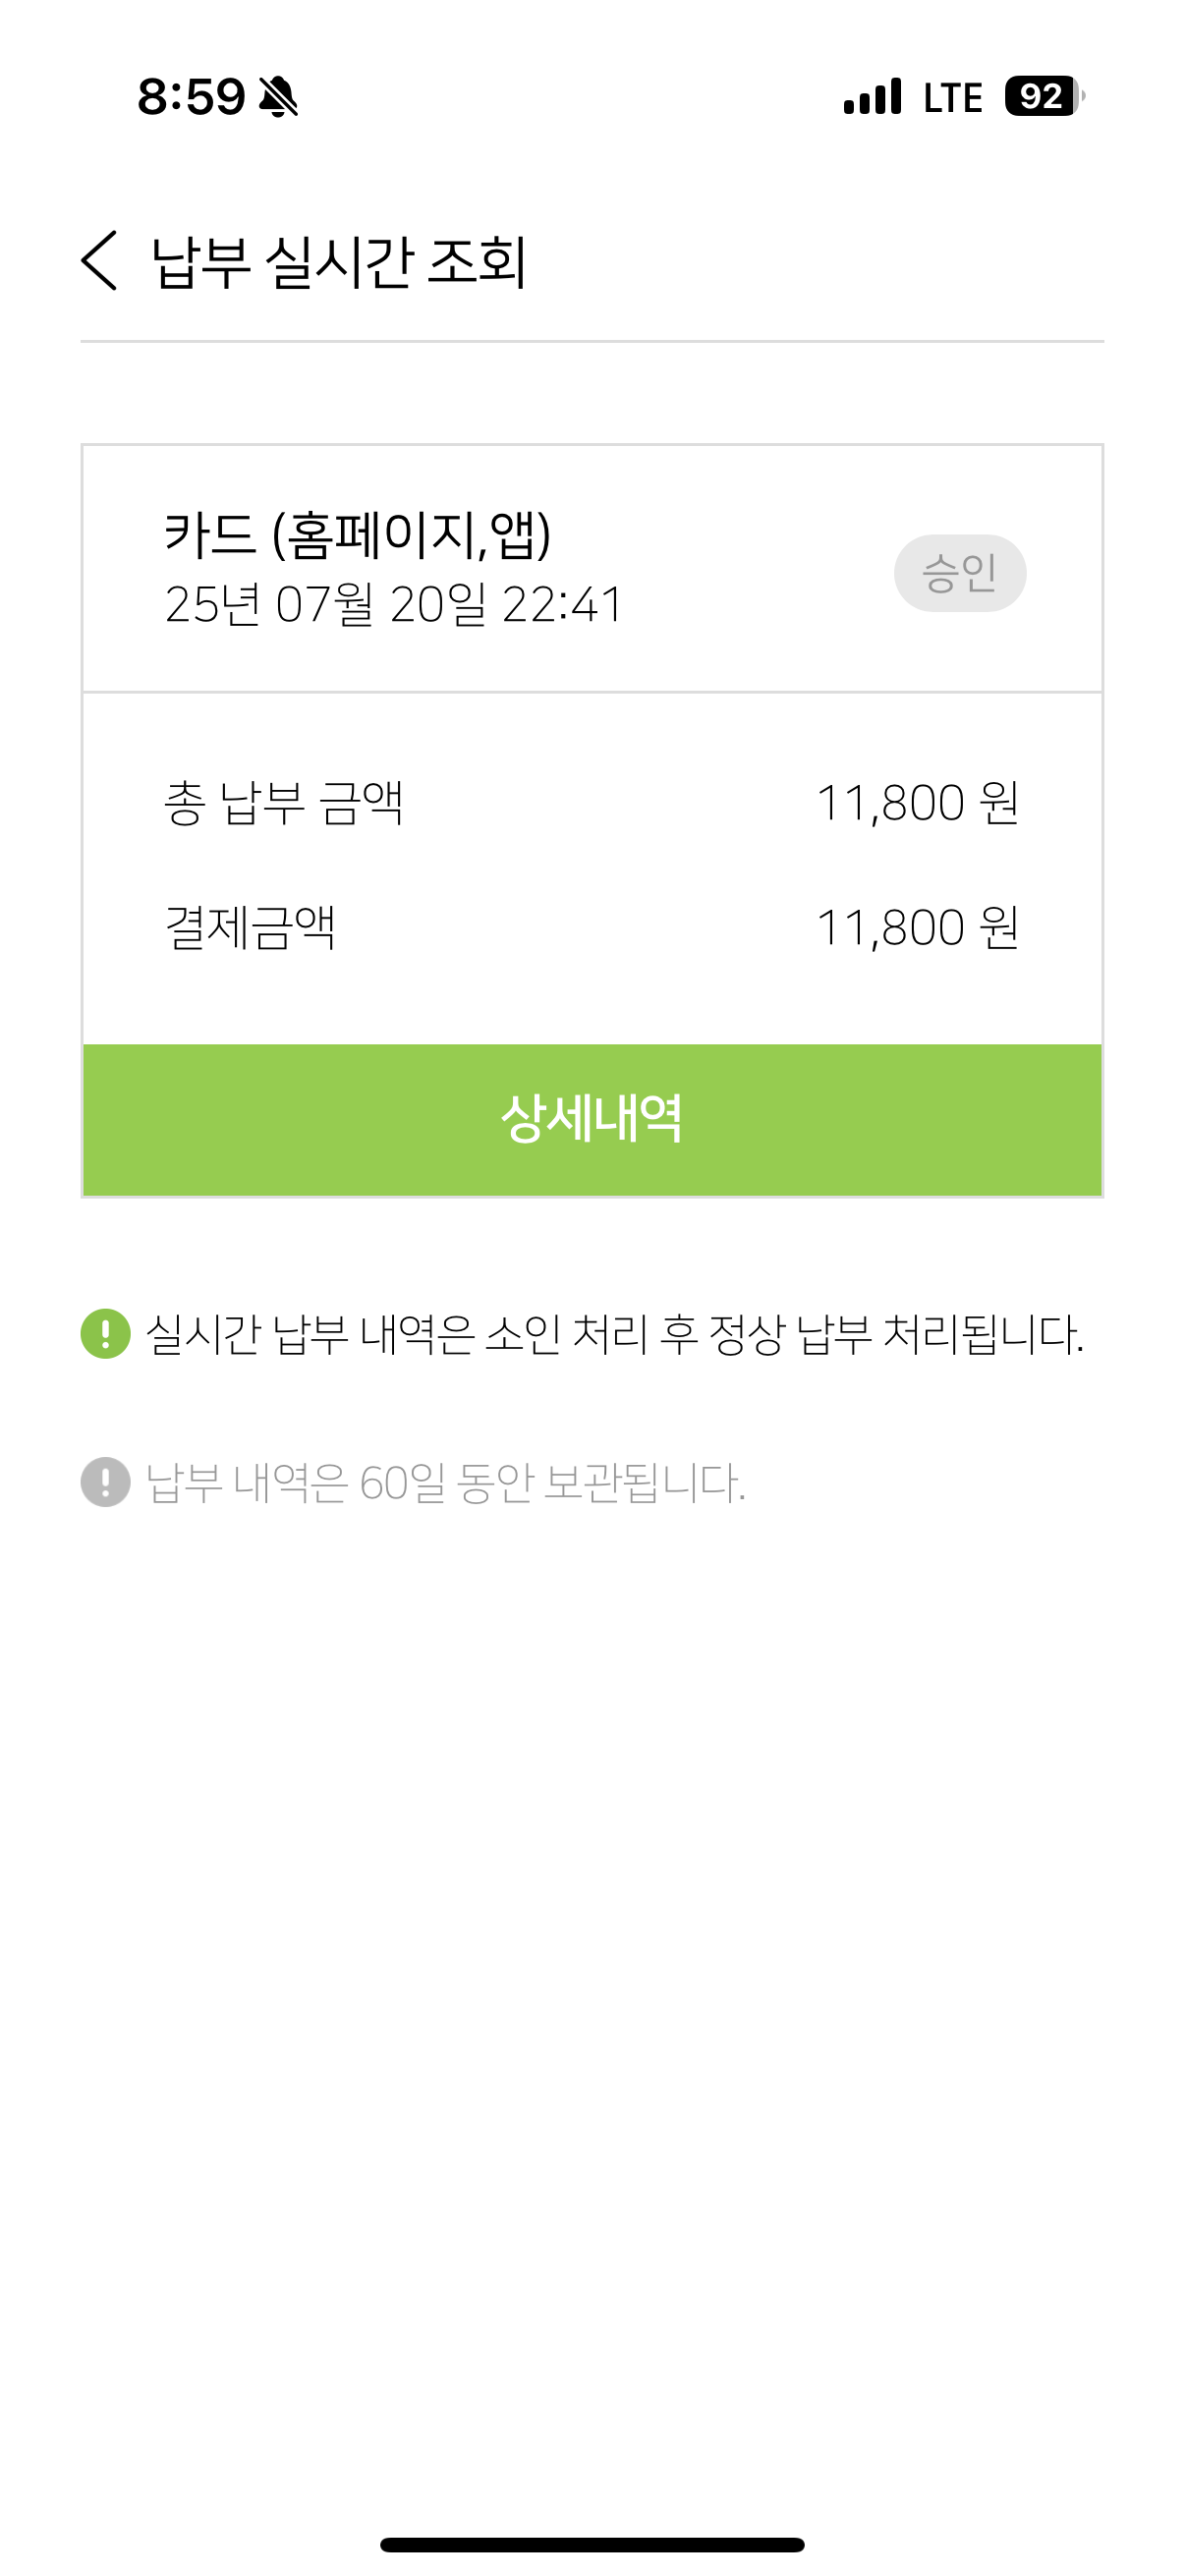The image size is (1185, 2576).
Task: Tap the back chevron arrow
Action: point(100,261)
